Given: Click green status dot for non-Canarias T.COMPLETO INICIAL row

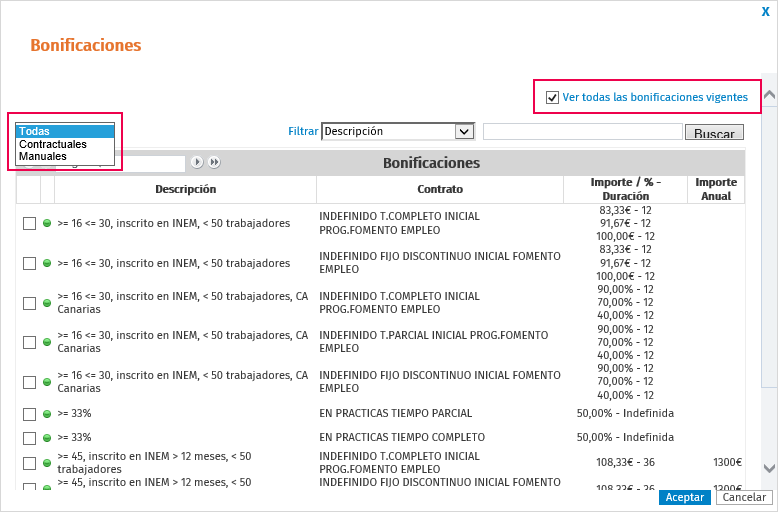Looking at the screenshot, I should coord(47,223).
